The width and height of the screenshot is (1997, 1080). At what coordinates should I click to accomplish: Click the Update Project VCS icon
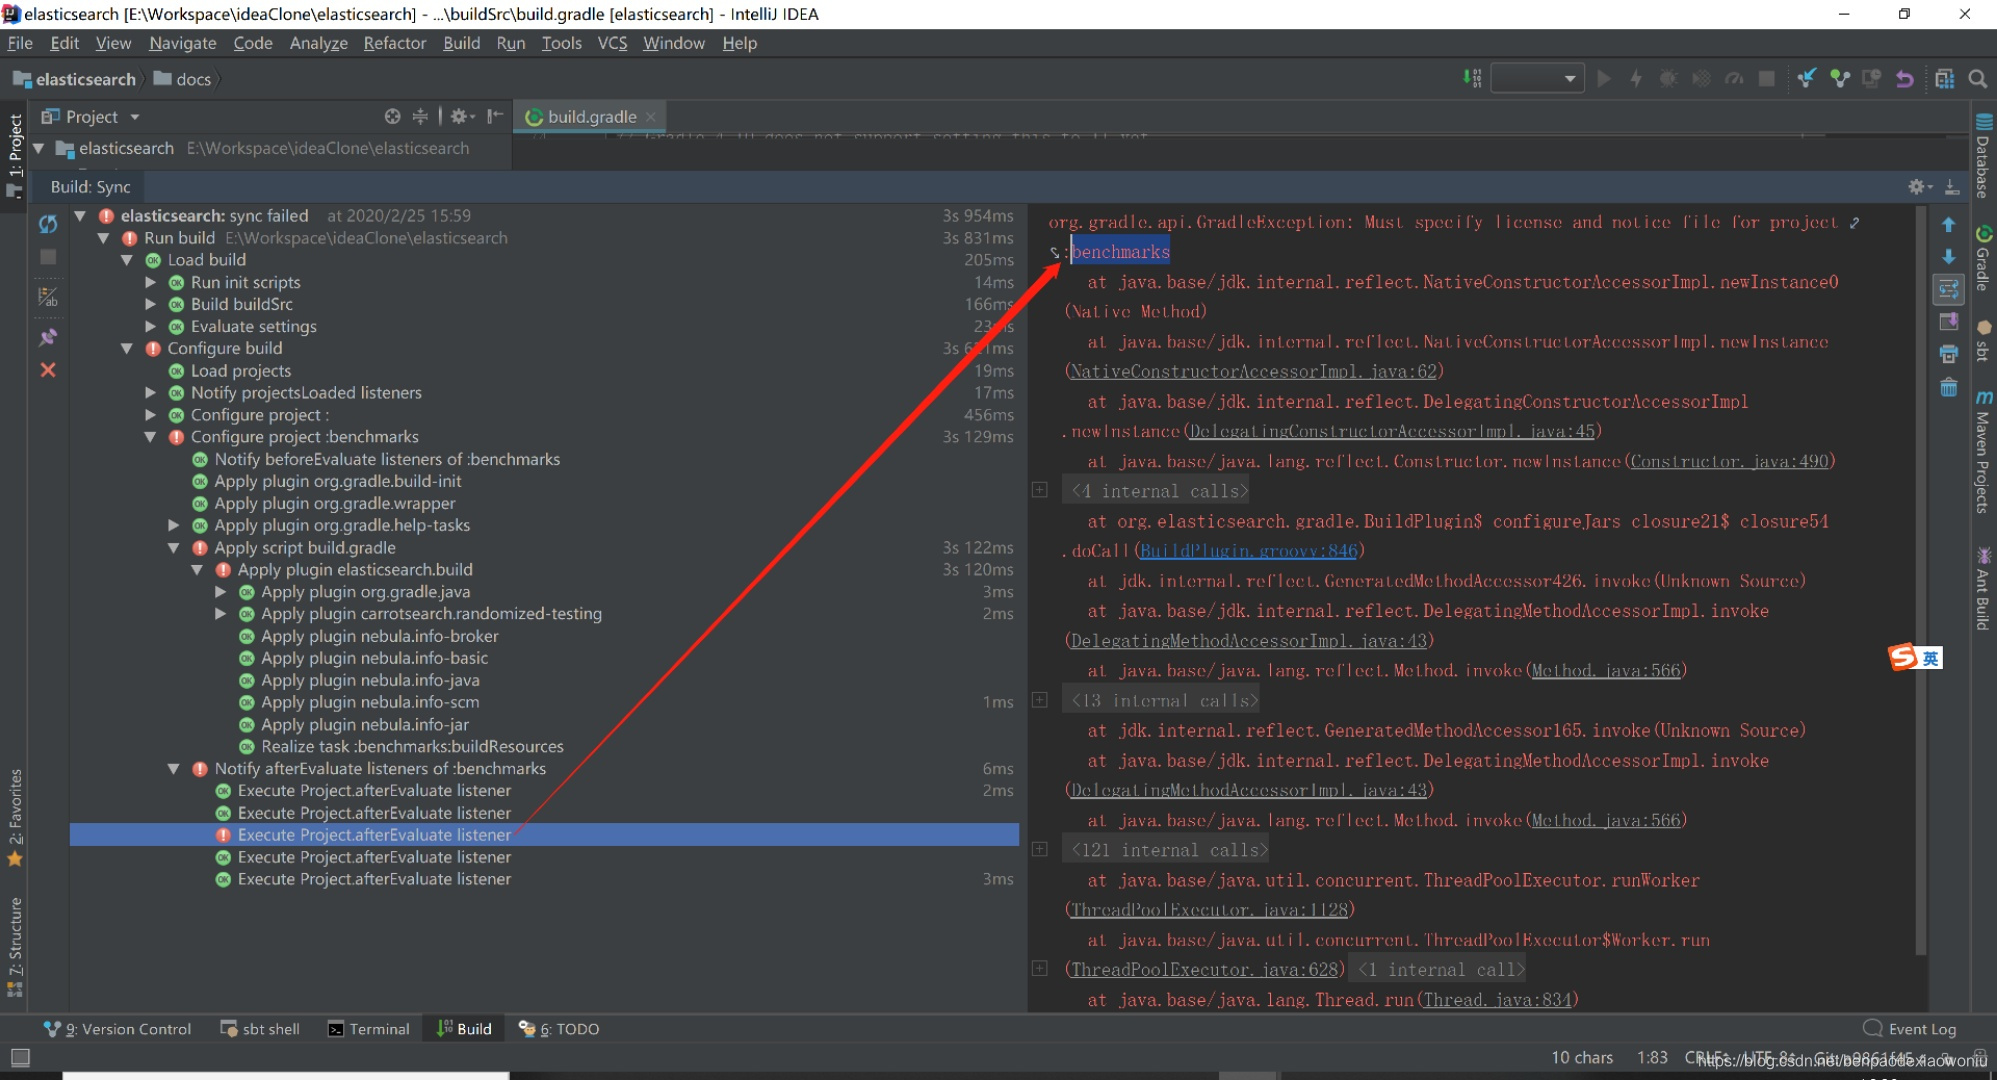[x=1806, y=79]
